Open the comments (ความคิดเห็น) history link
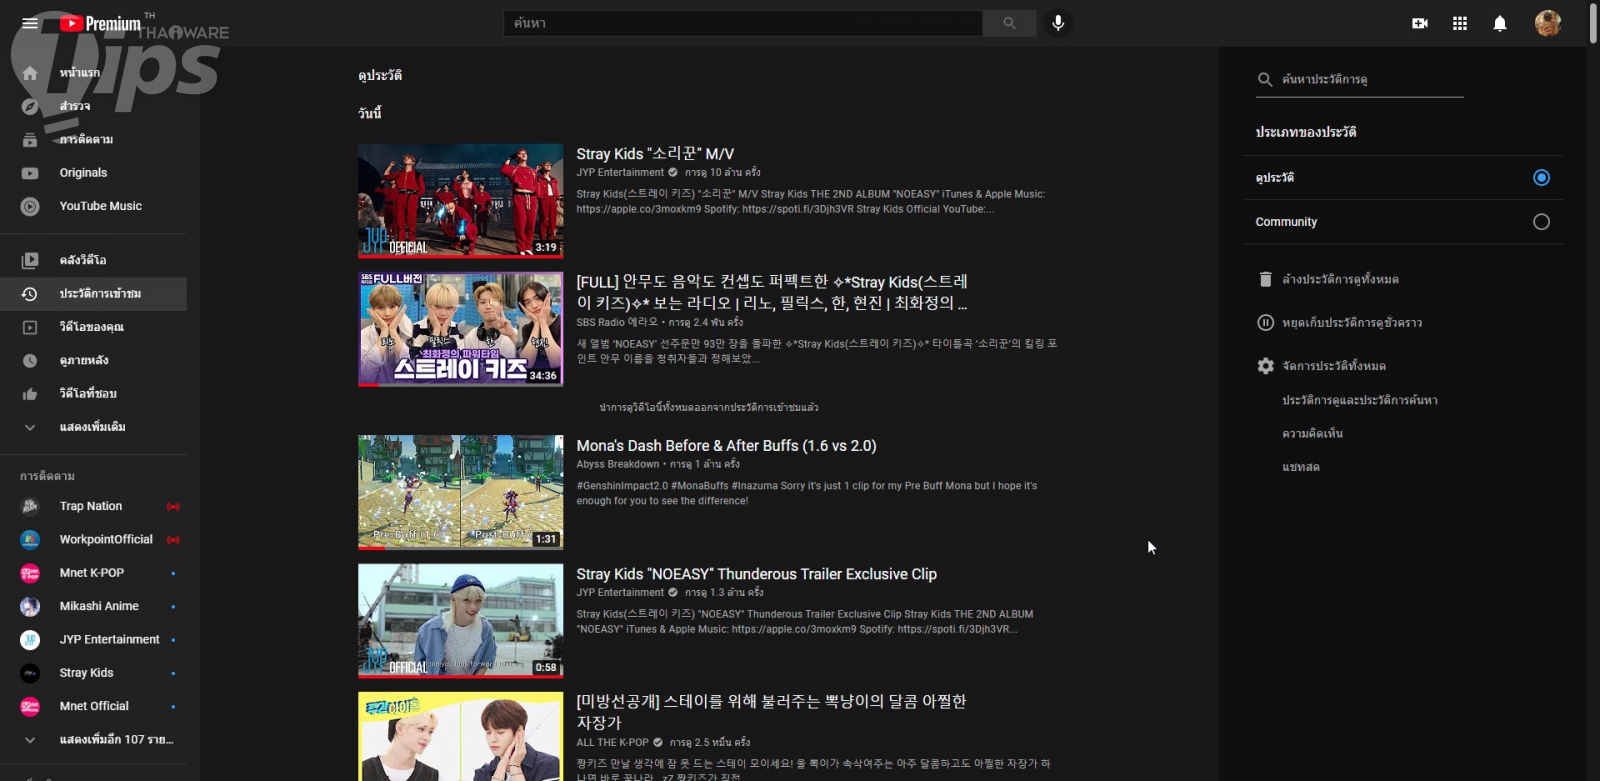Screen dimensions: 1600x781 1313,434
